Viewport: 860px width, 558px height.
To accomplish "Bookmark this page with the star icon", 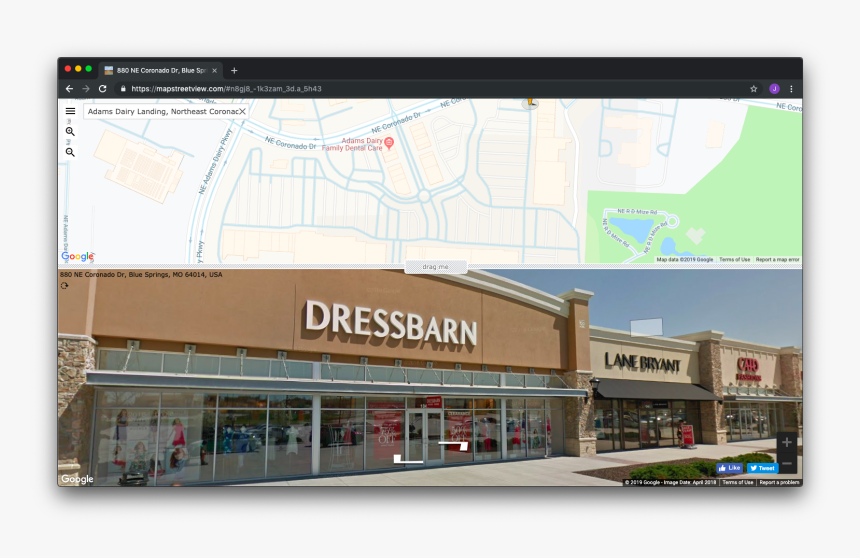I will (754, 88).
